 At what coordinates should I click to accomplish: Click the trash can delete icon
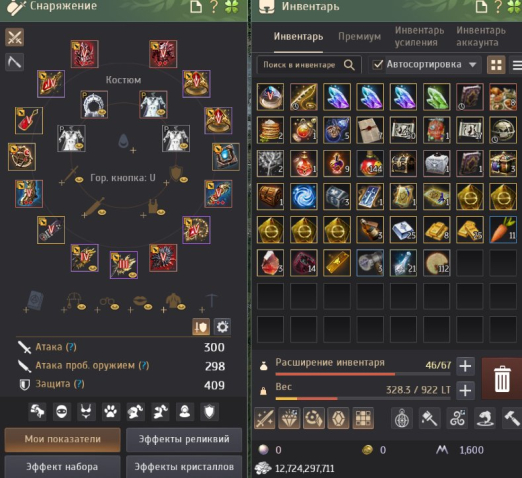click(x=502, y=379)
